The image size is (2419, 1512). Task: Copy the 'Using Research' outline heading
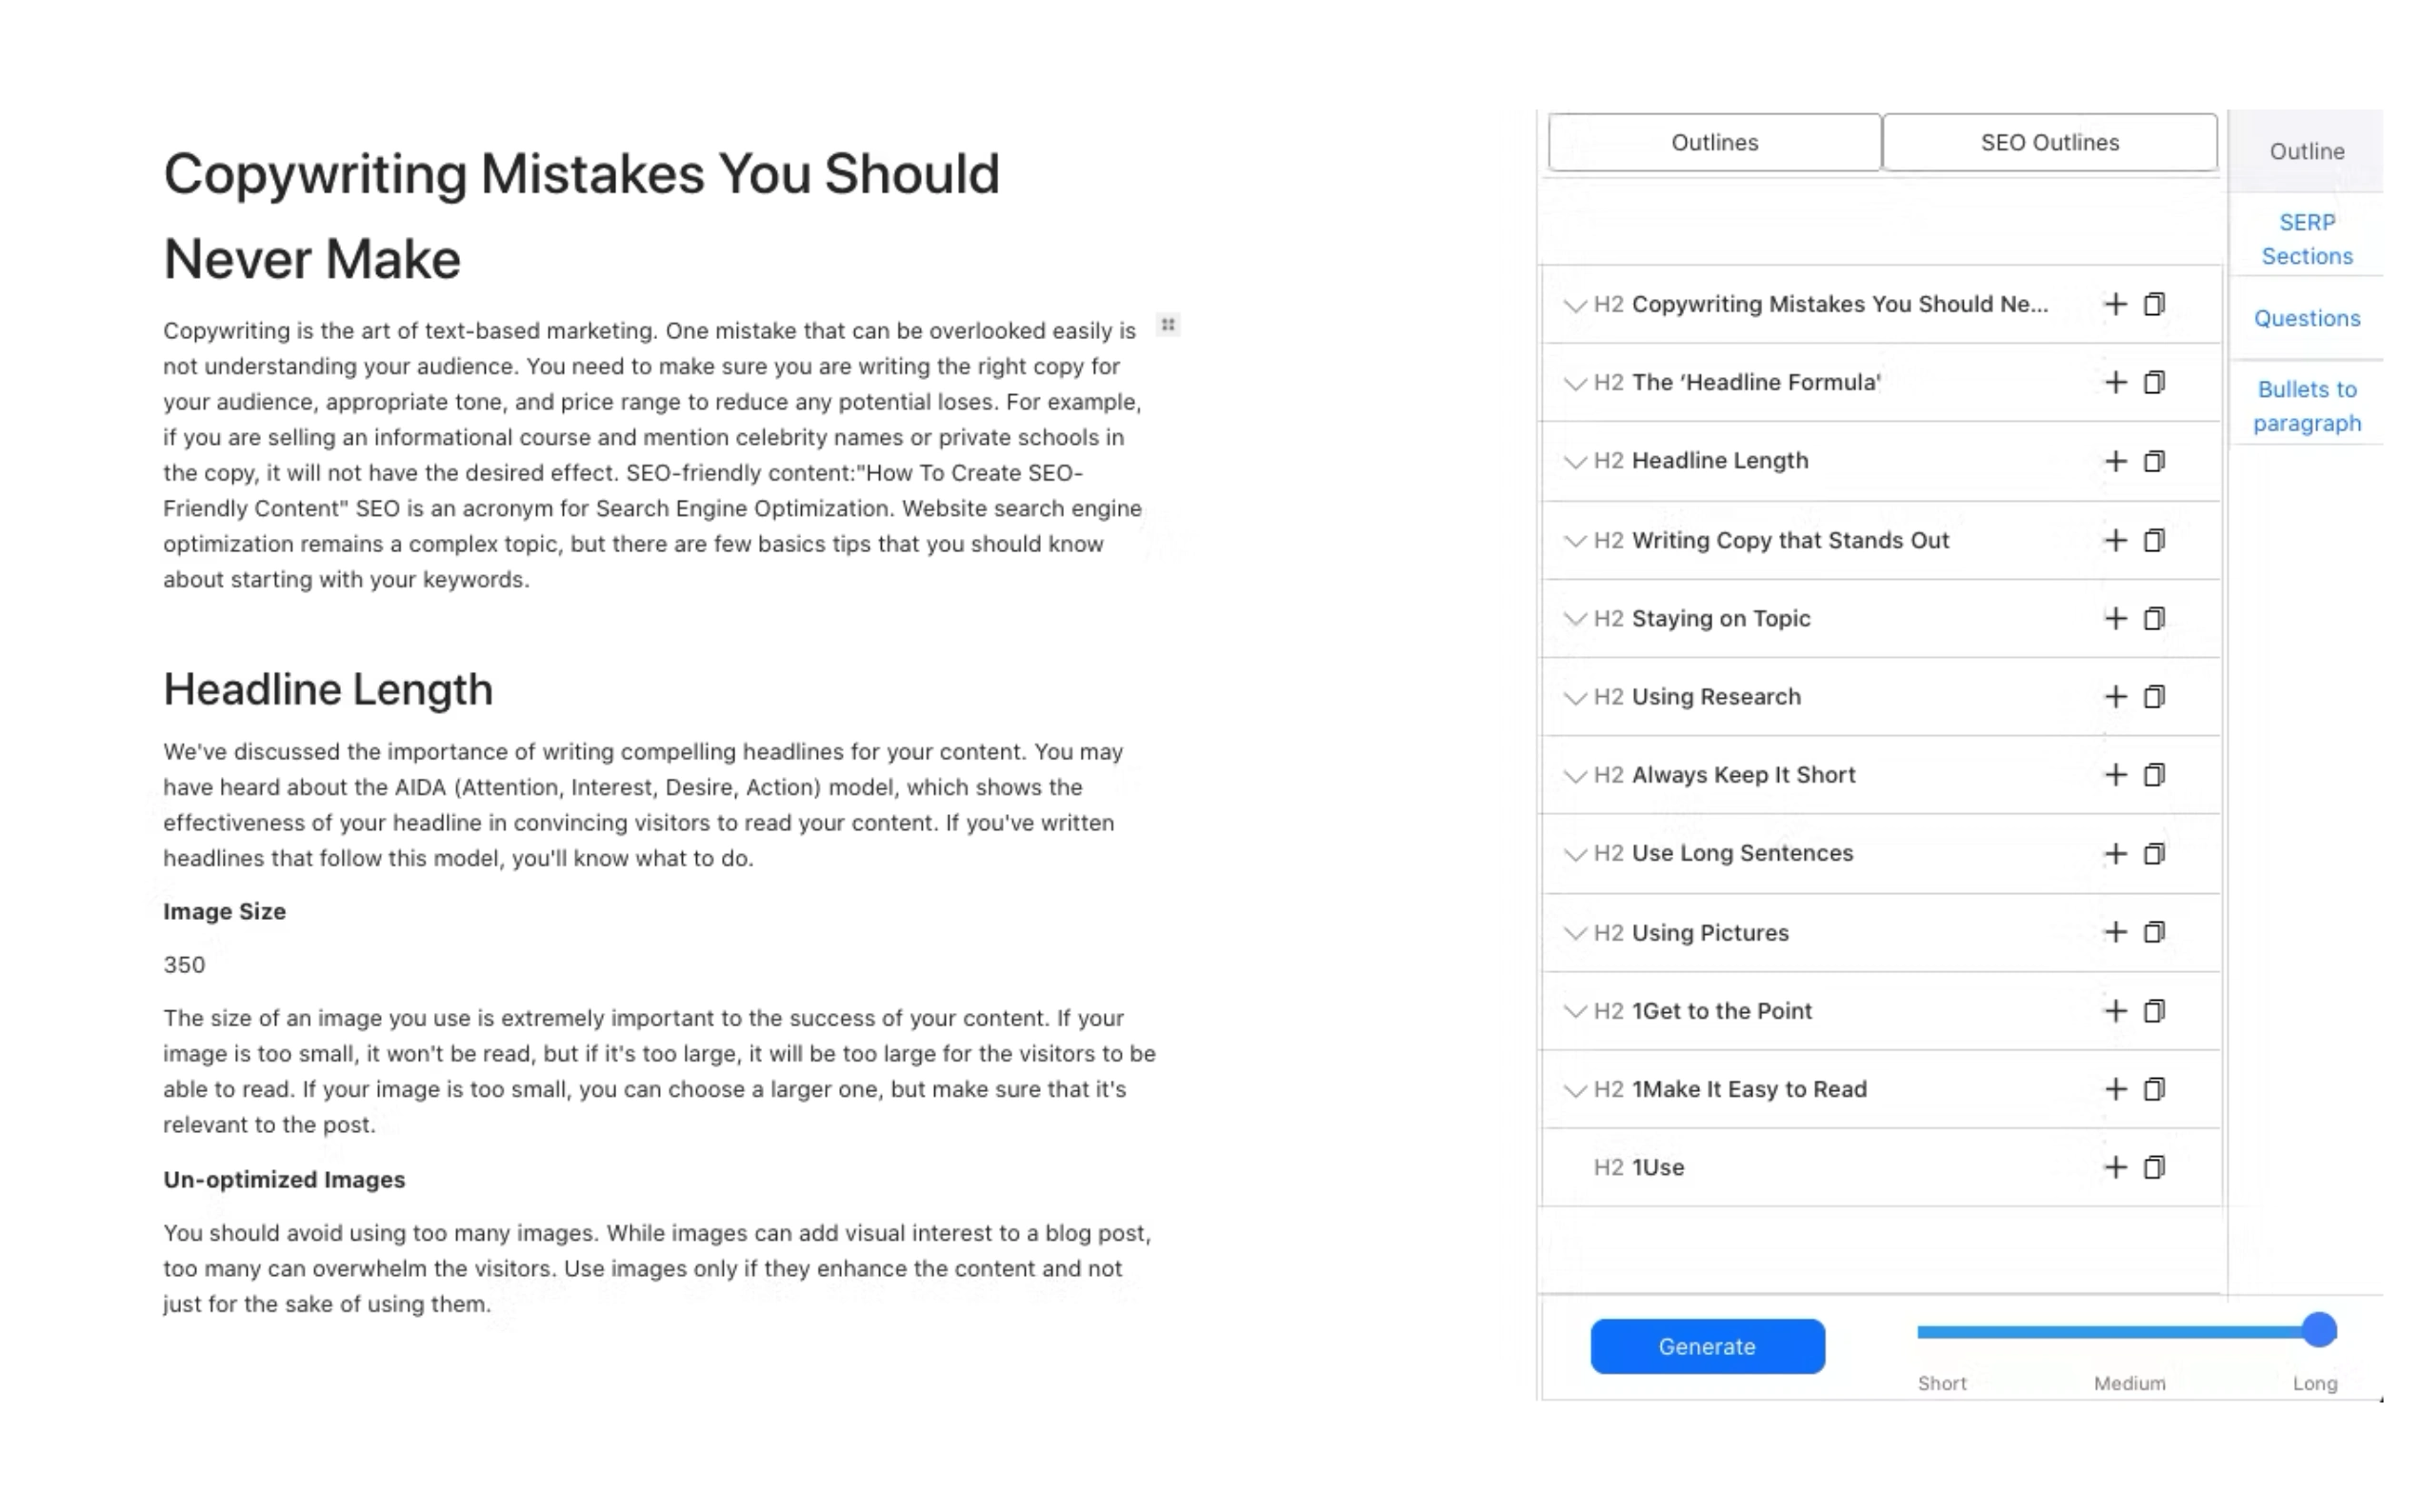click(x=2154, y=697)
